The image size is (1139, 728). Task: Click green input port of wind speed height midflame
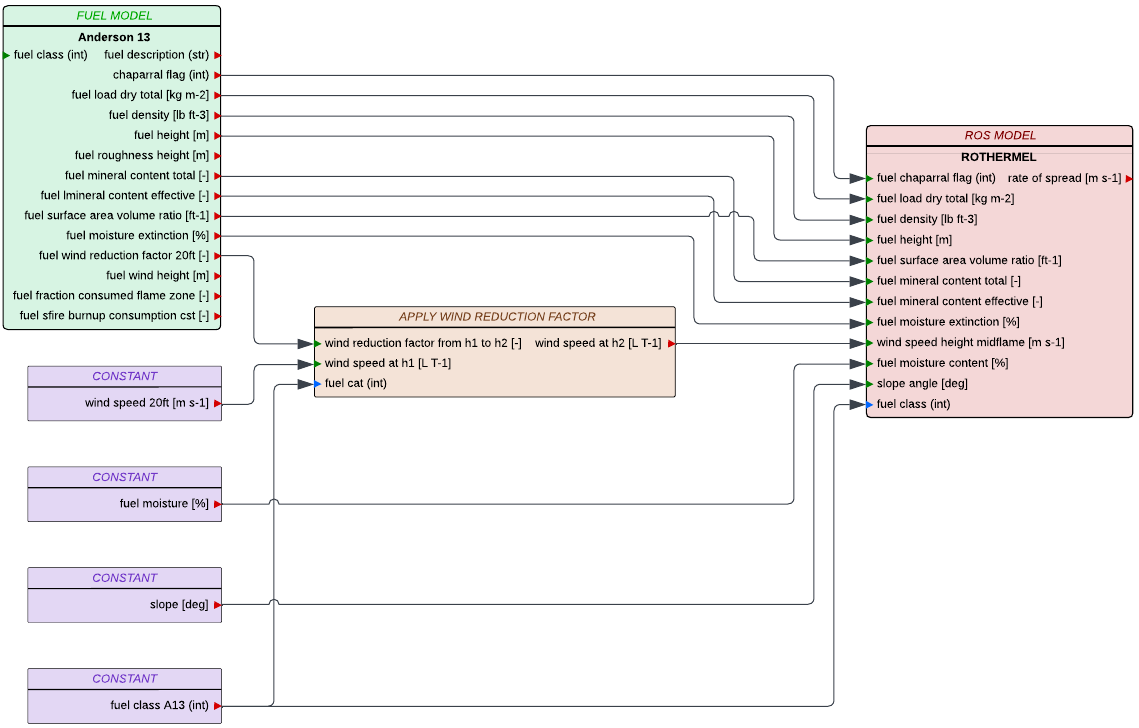pos(870,343)
